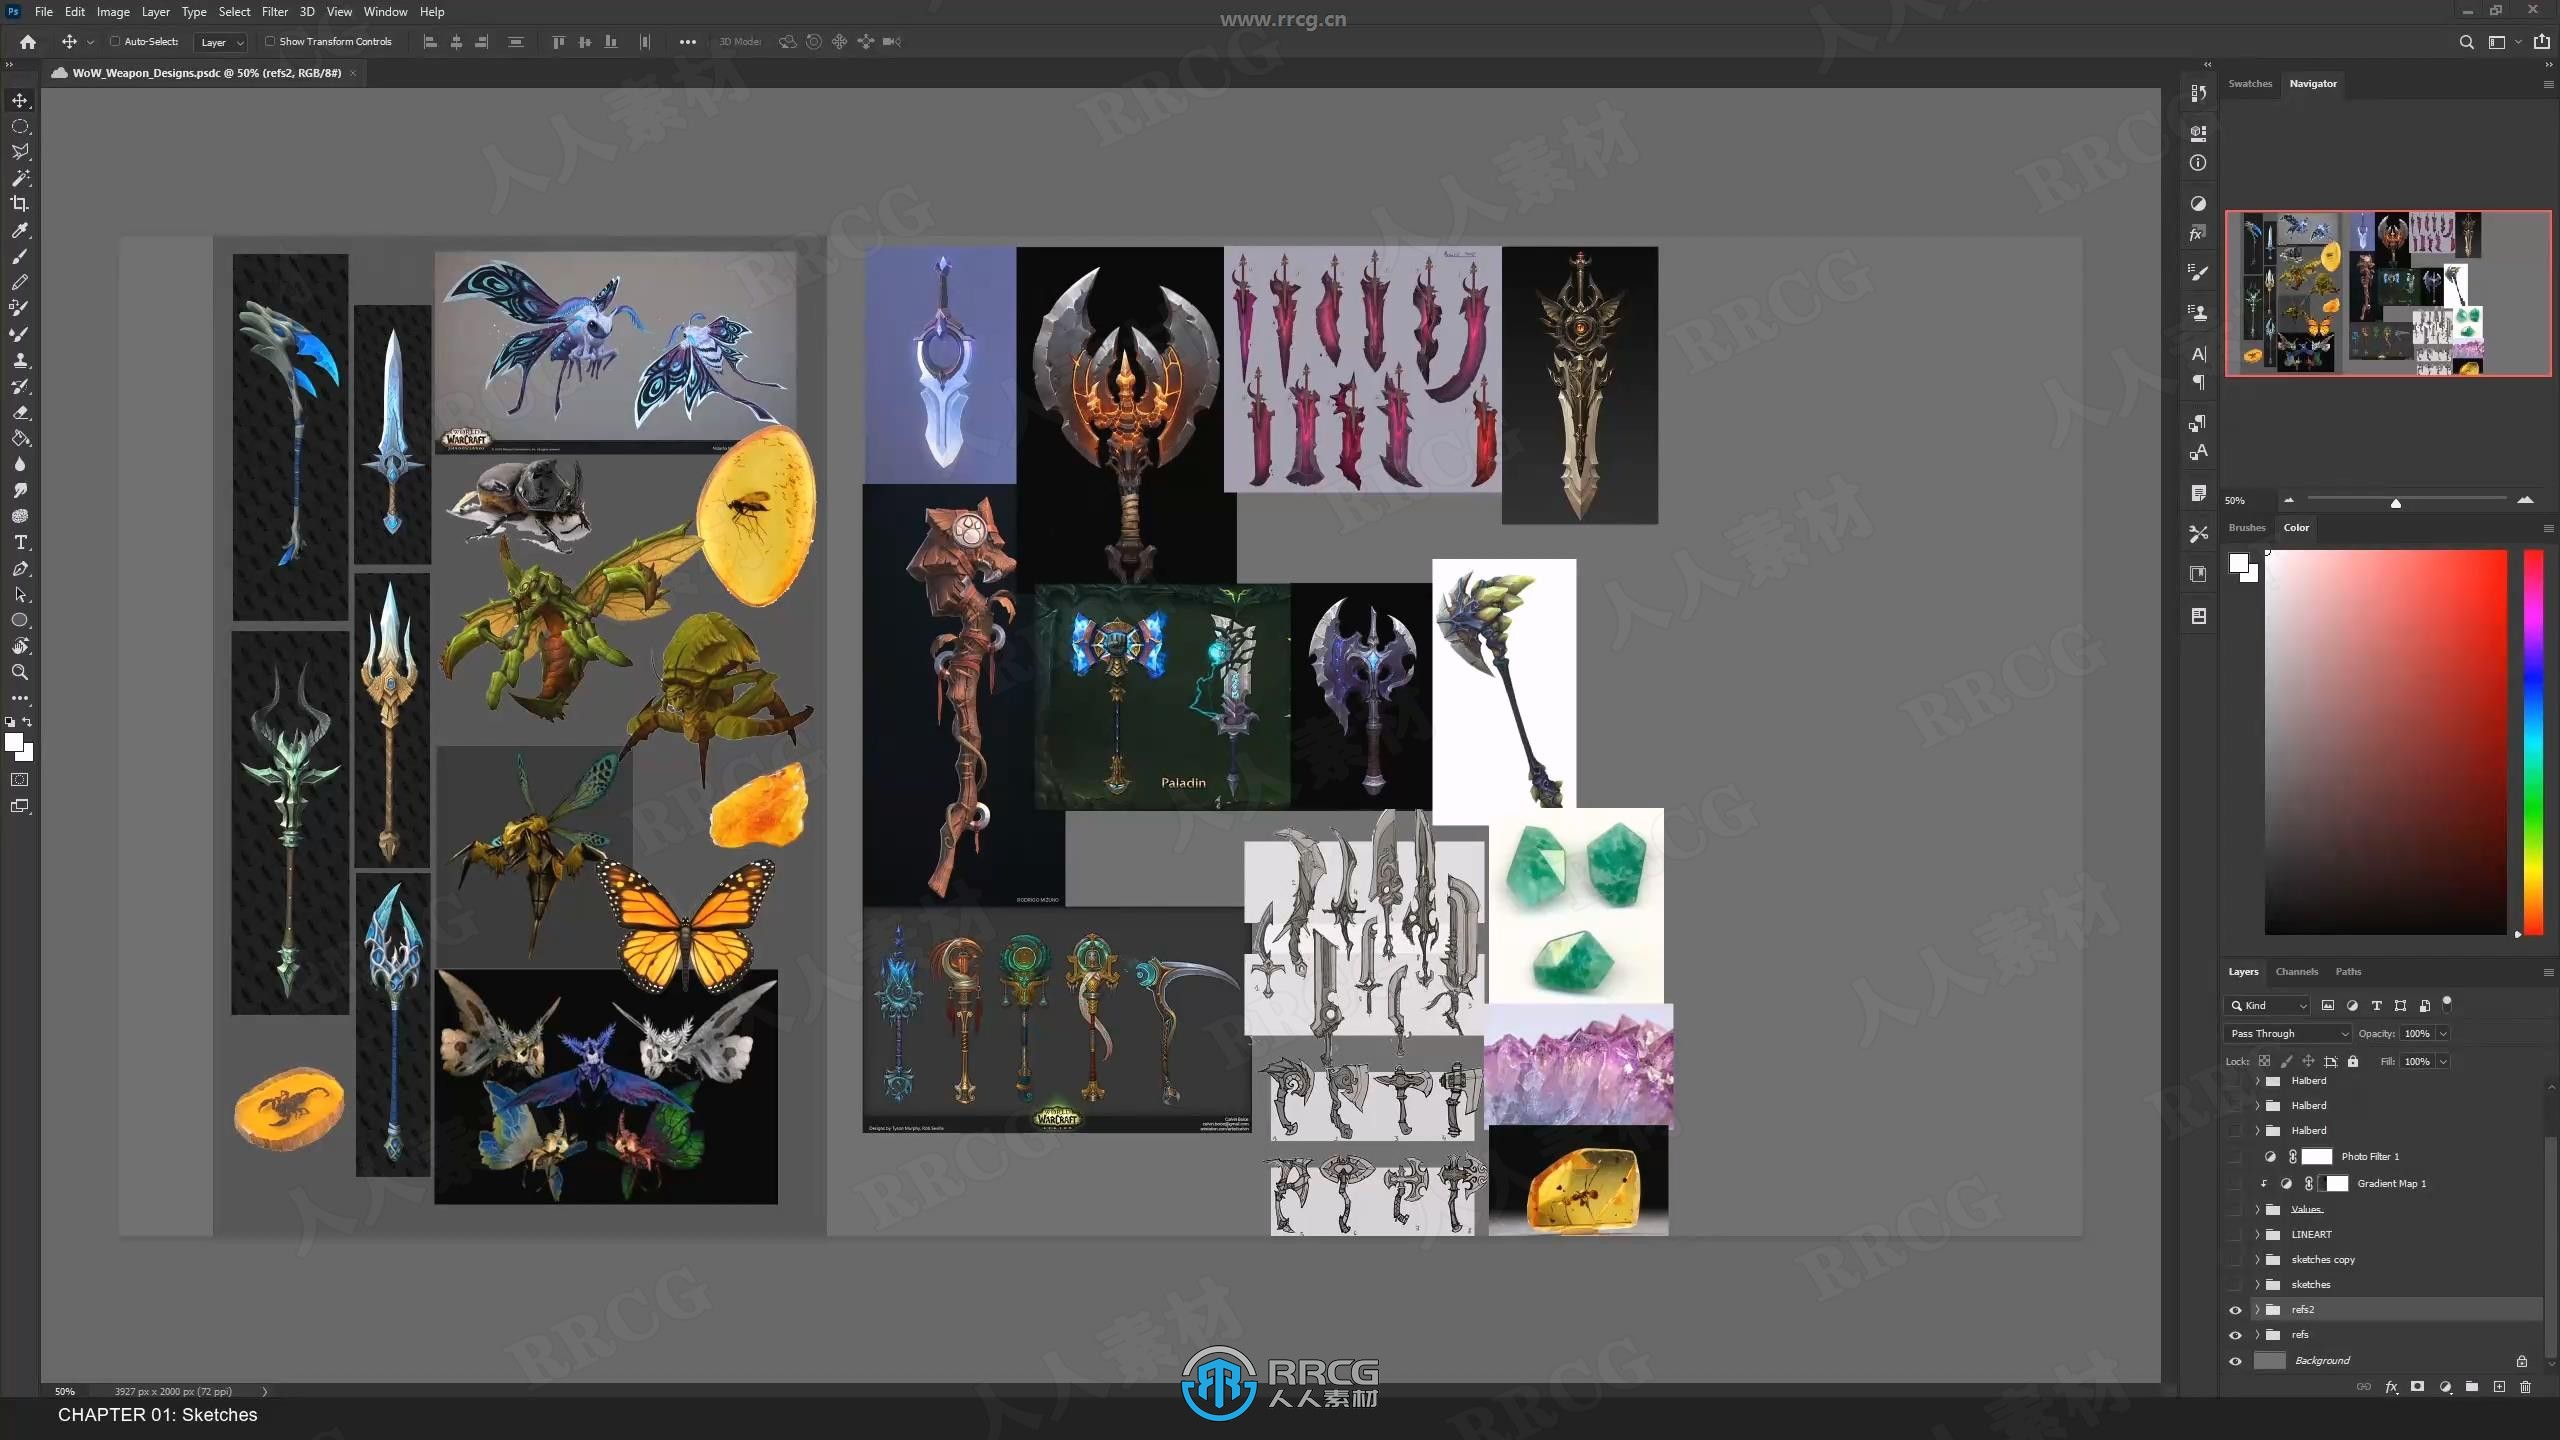The height and width of the screenshot is (1440, 2560).
Task: Select the Pen tool
Action: [x=20, y=568]
